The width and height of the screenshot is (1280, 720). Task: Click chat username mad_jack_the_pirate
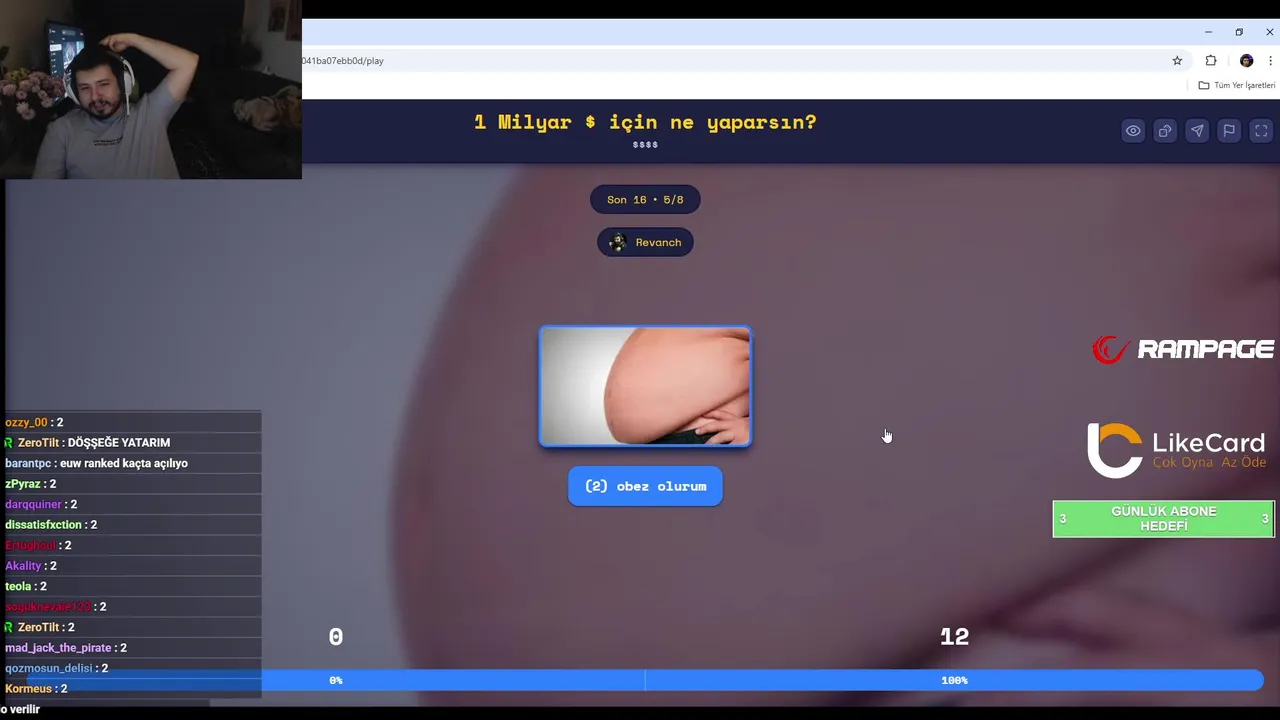pos(58,648)
